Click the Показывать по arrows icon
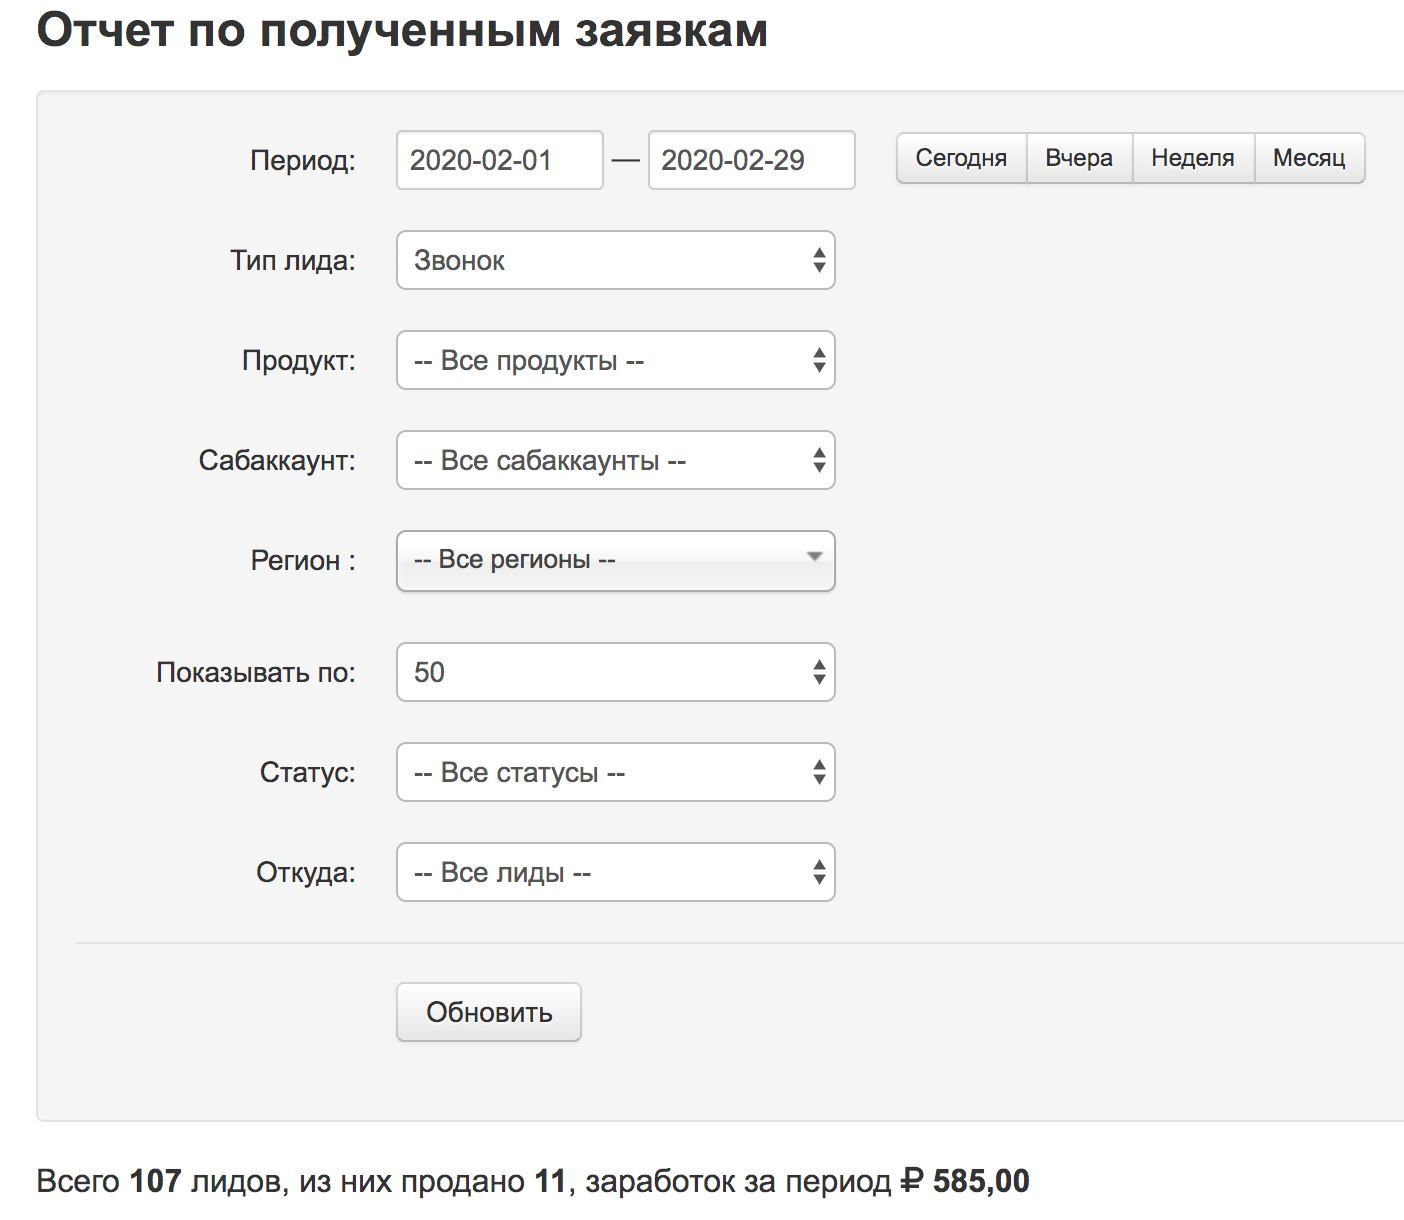 pos(819,672)
